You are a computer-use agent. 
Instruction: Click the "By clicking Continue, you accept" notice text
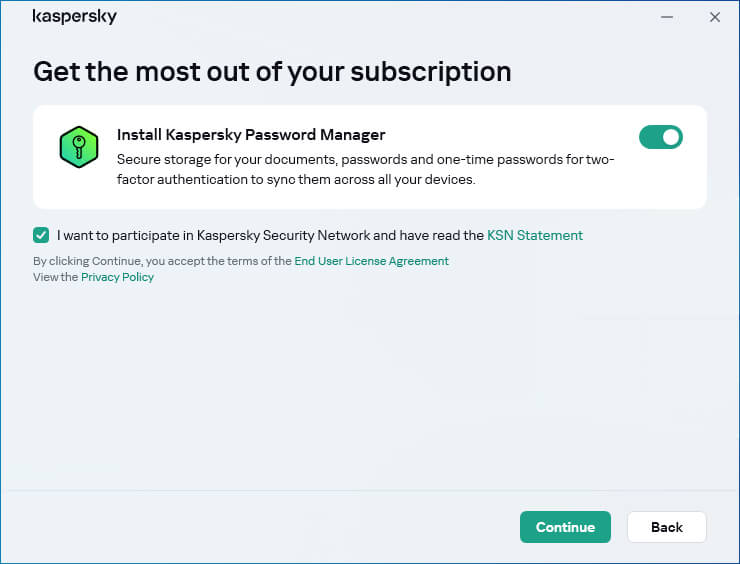[x=162, y=261]
